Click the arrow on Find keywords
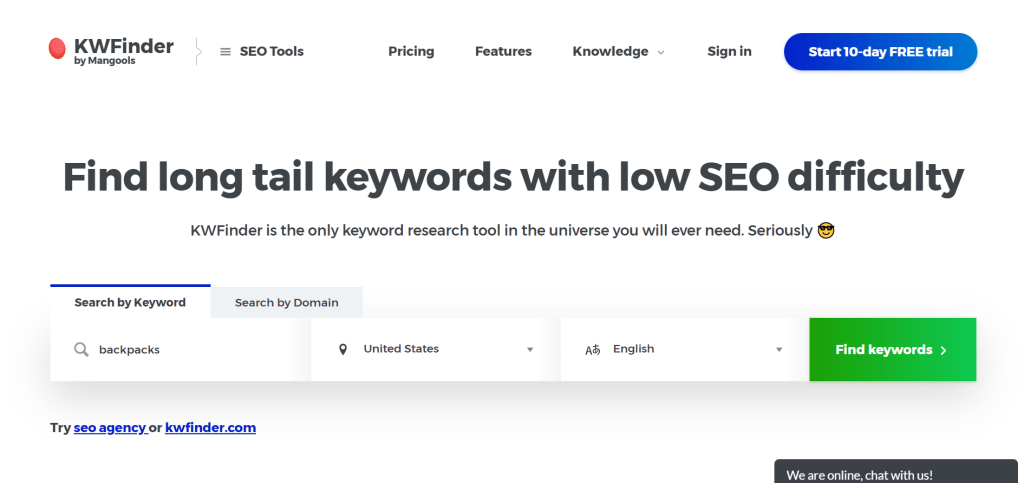This screenshot has height=483, width=1024. [943, 350]
